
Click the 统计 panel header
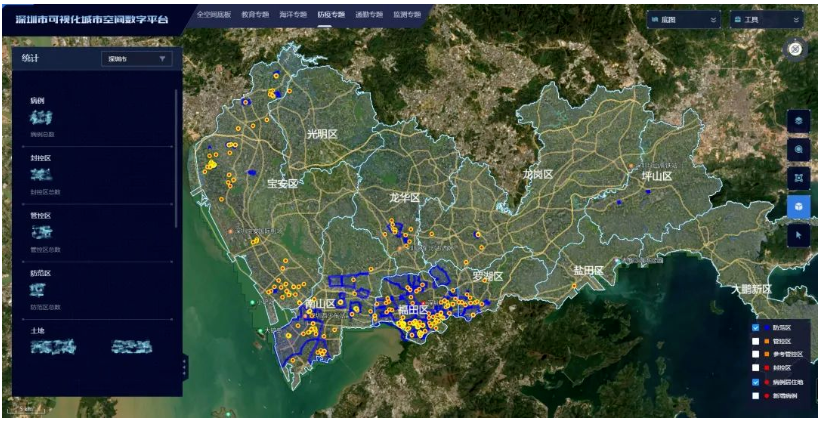pos(97,58)
